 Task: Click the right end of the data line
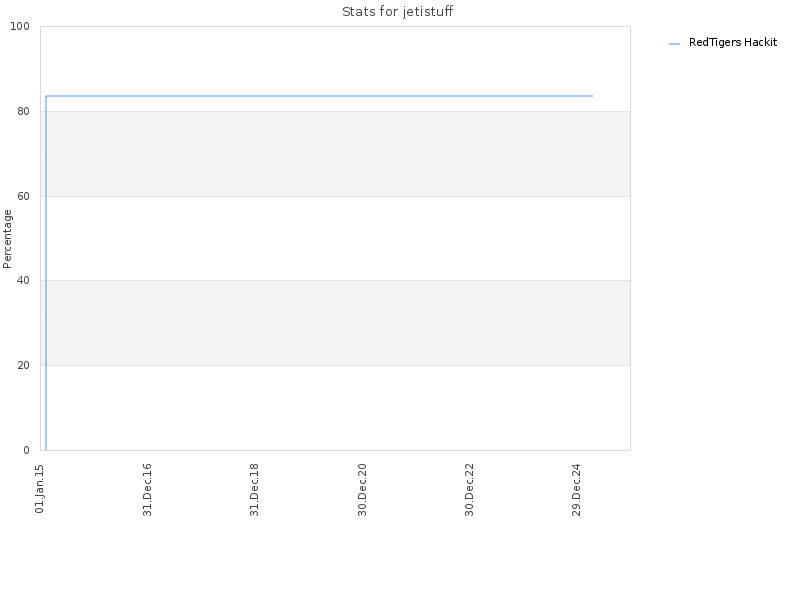[592, 96]
